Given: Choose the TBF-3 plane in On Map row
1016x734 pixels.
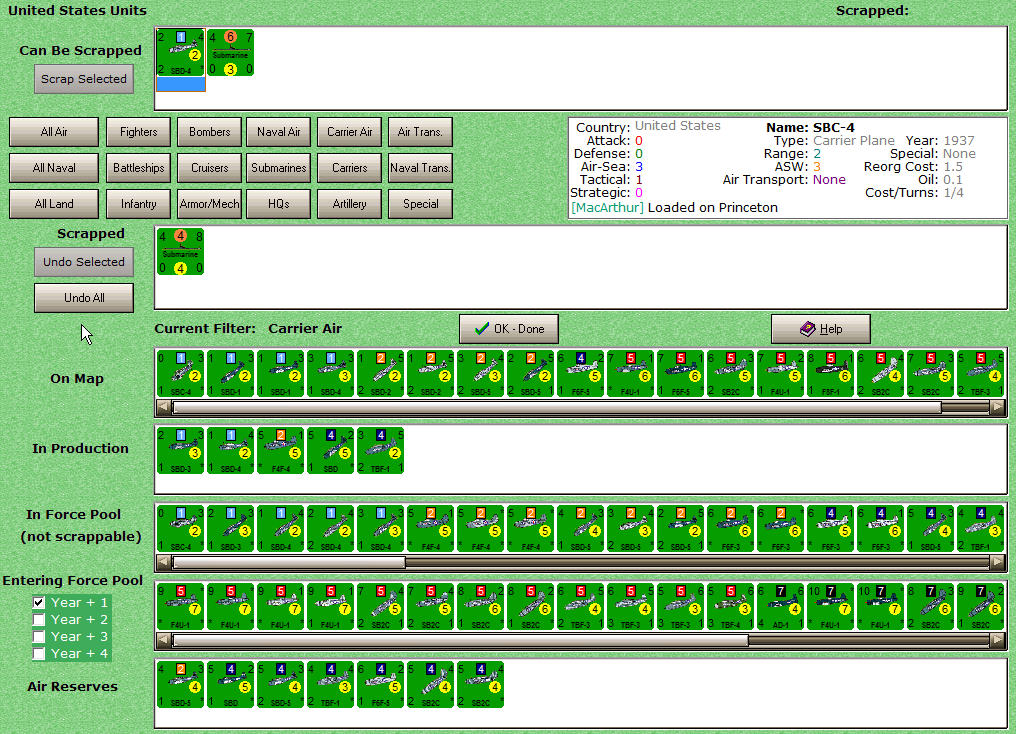Looking at the screenshot, I should pyautogui.click(x=980, y=374).
